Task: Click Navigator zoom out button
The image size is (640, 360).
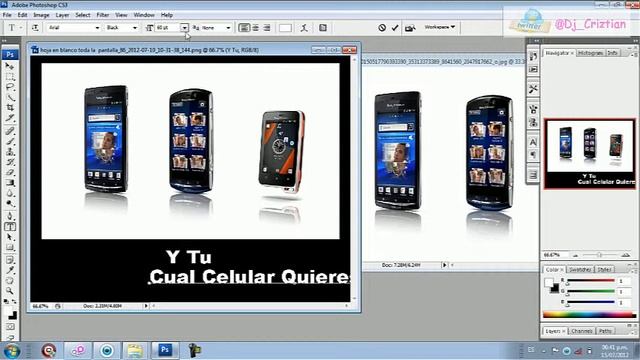Action: [x=576, y=255]
